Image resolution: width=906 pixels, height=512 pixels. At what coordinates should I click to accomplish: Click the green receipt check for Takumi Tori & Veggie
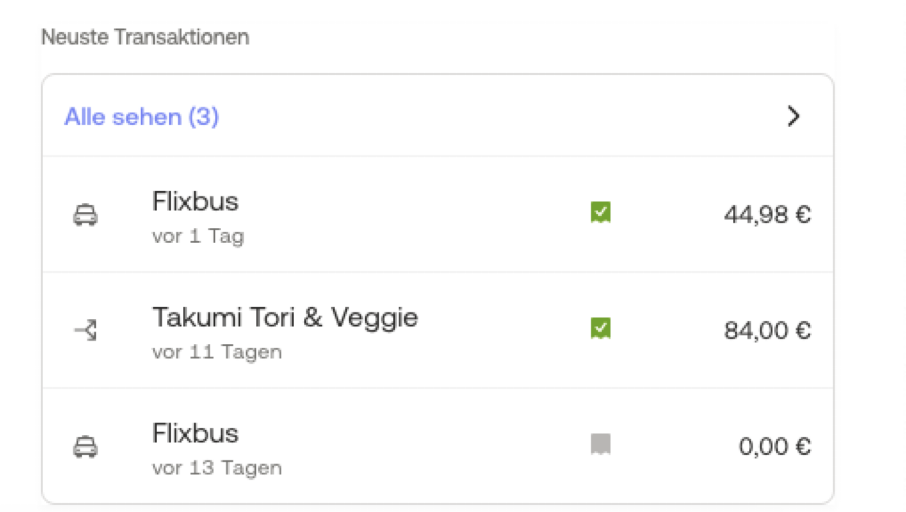pos(601,328)
